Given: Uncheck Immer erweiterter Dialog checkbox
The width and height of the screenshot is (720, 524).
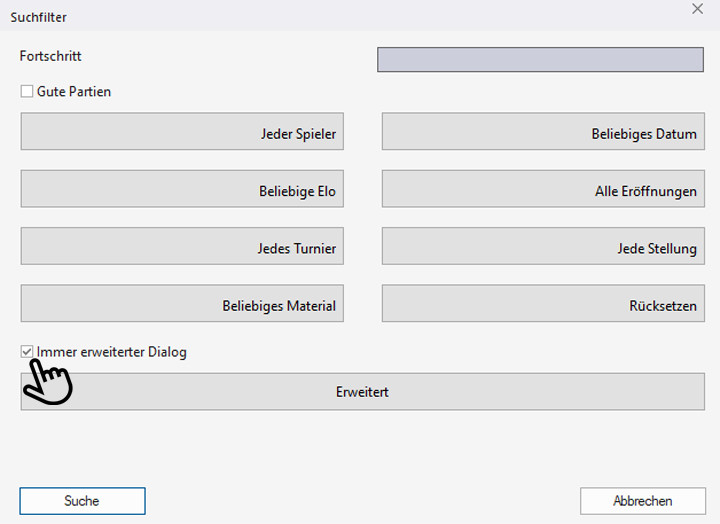Looking at the screenshot, I should click(27, 352).
